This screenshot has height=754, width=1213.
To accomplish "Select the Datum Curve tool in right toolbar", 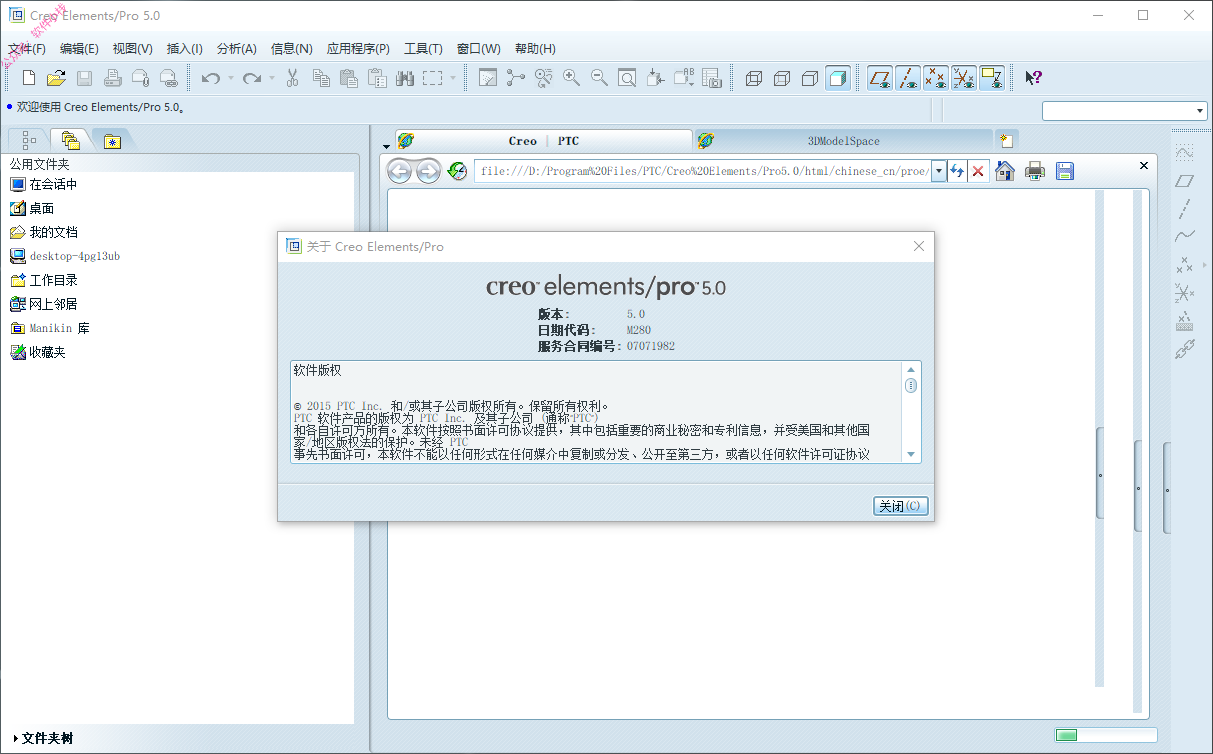I will click(x=1185, y=237).
